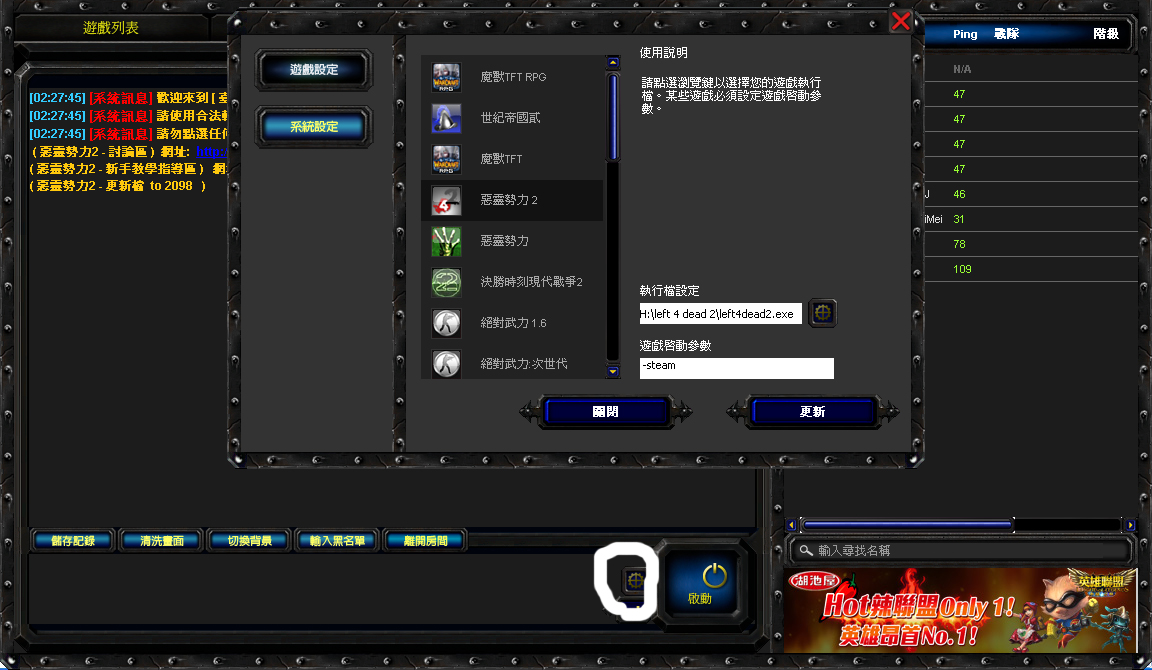The image size is (1152, 670).
Task: Select 絕對武力 1.6 list entry text
Action: pyautogui.click(x=513, y=323)
